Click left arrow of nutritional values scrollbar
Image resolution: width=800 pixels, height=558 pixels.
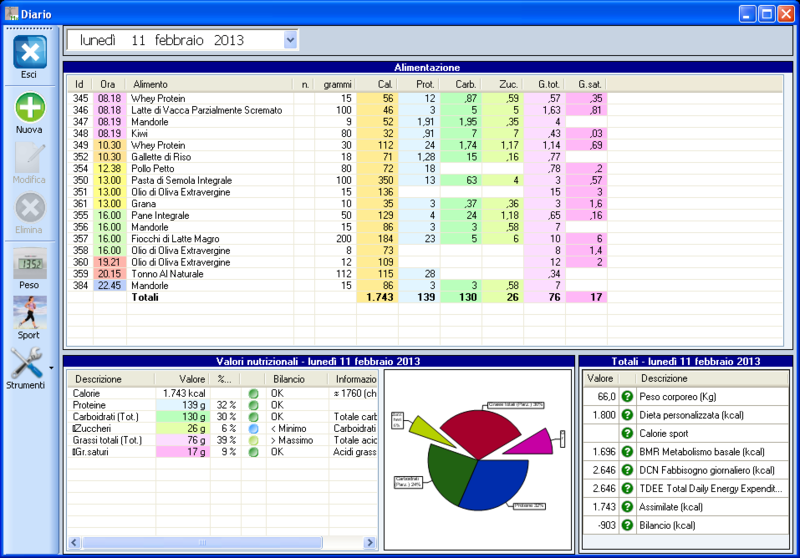tap(74, 542)
